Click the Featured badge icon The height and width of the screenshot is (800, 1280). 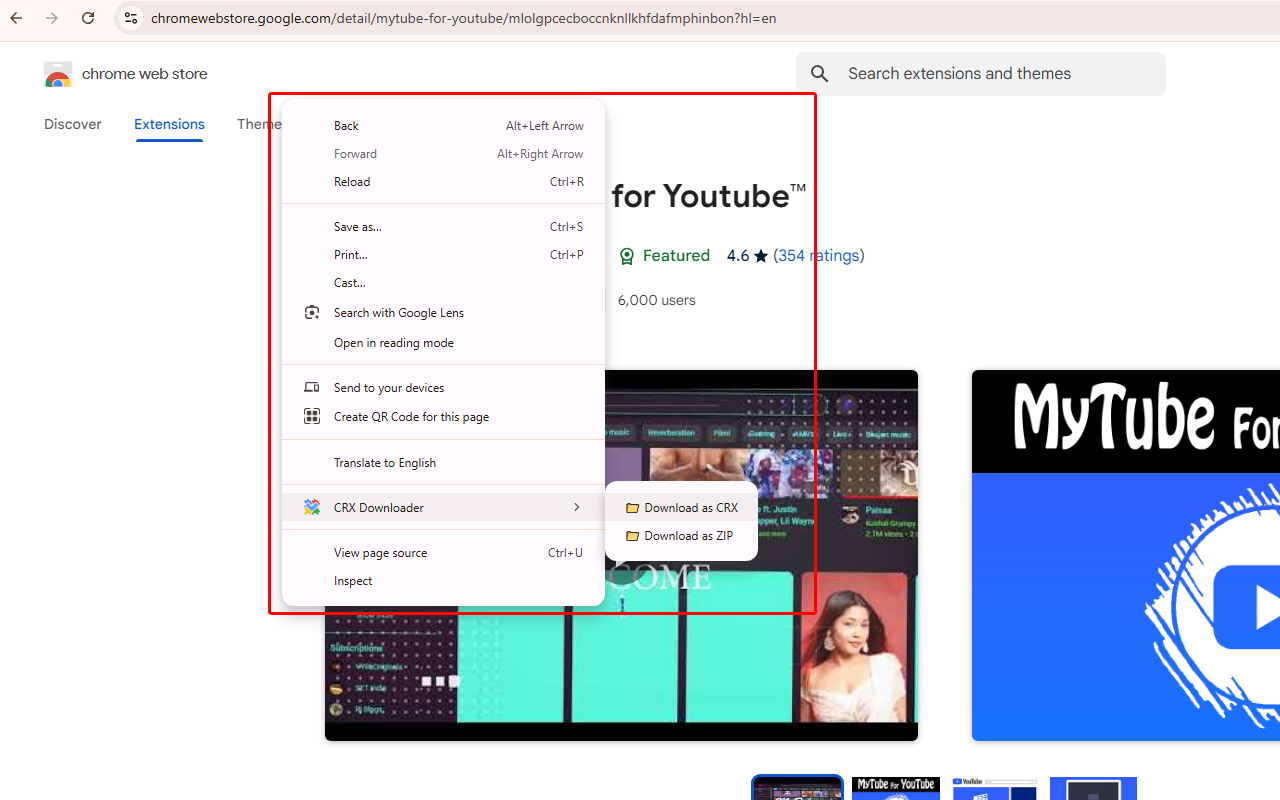627,256
